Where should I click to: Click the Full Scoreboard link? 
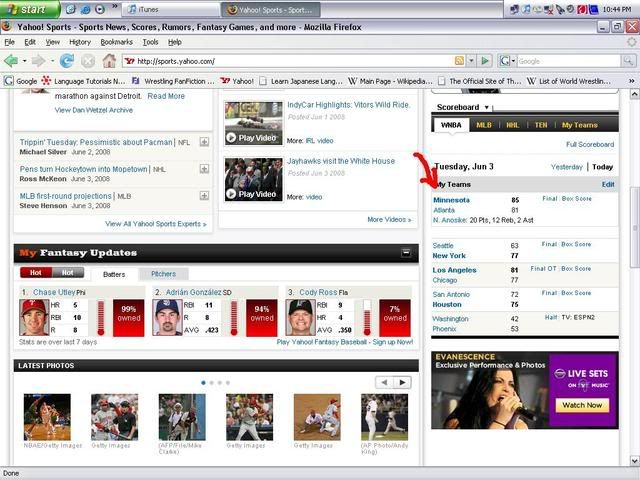(x=590, y=144)
